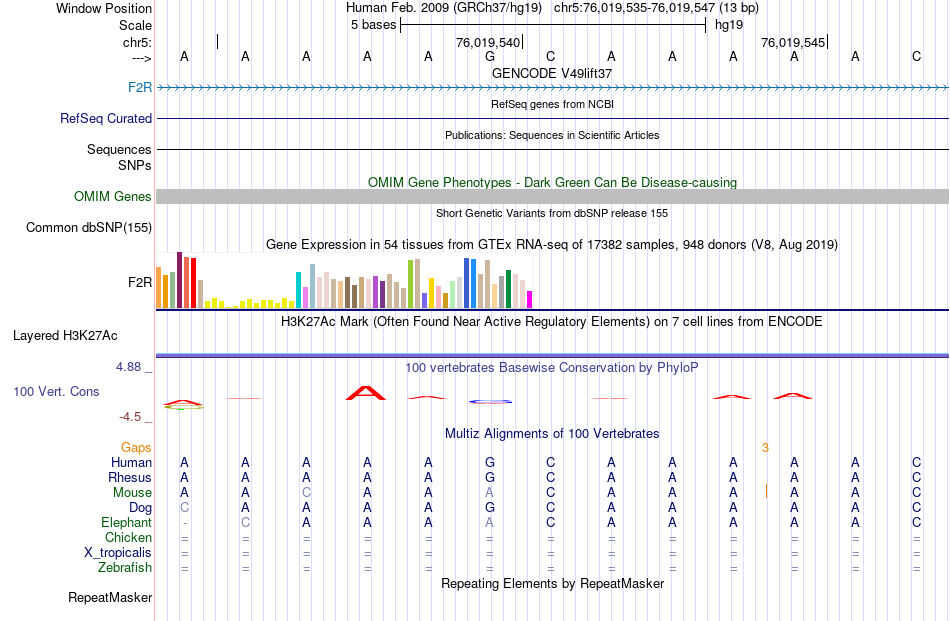Click the orange Gaps label

point(136,447)
